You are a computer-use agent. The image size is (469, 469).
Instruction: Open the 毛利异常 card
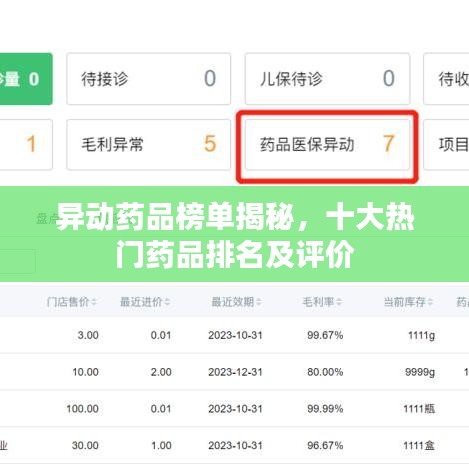(149, 144)
